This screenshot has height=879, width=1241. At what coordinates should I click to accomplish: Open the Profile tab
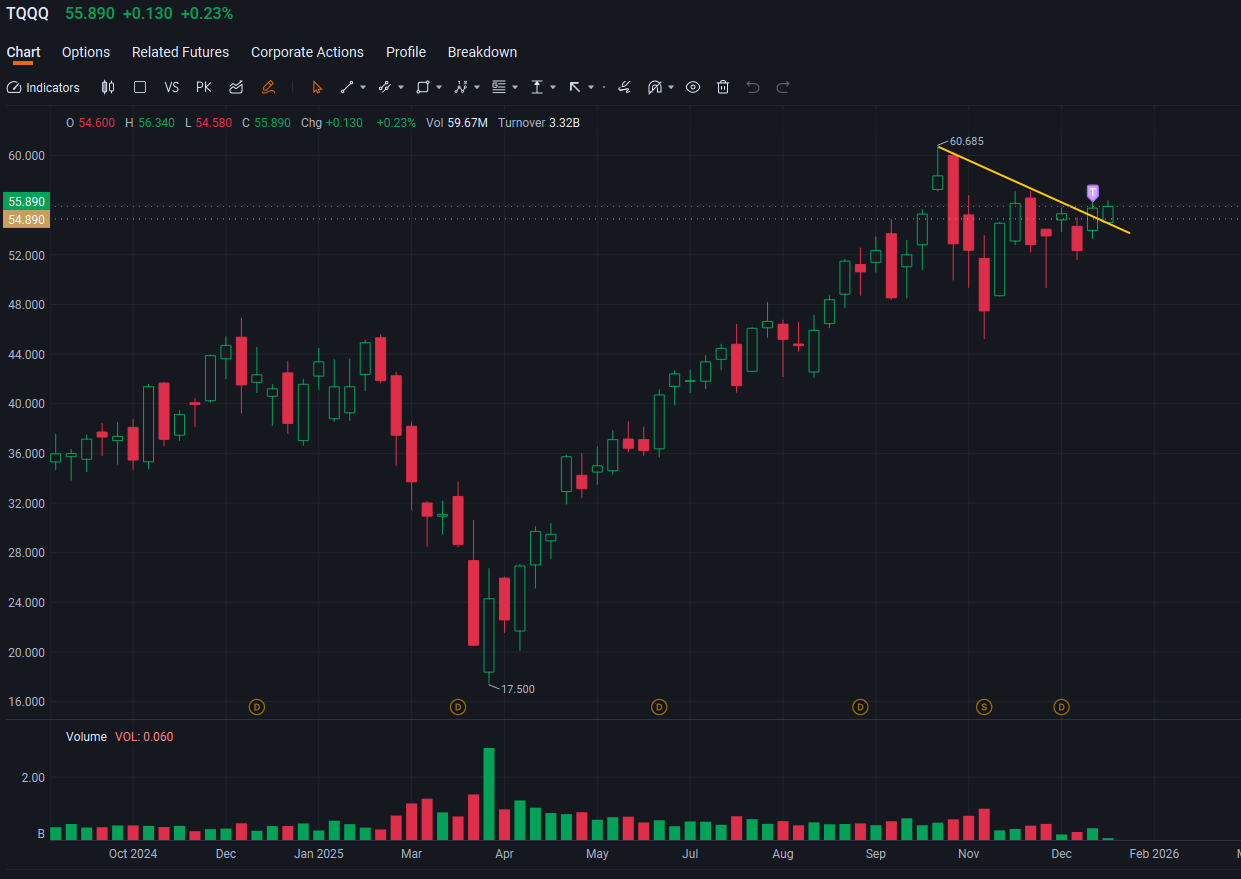click(406, 52)
